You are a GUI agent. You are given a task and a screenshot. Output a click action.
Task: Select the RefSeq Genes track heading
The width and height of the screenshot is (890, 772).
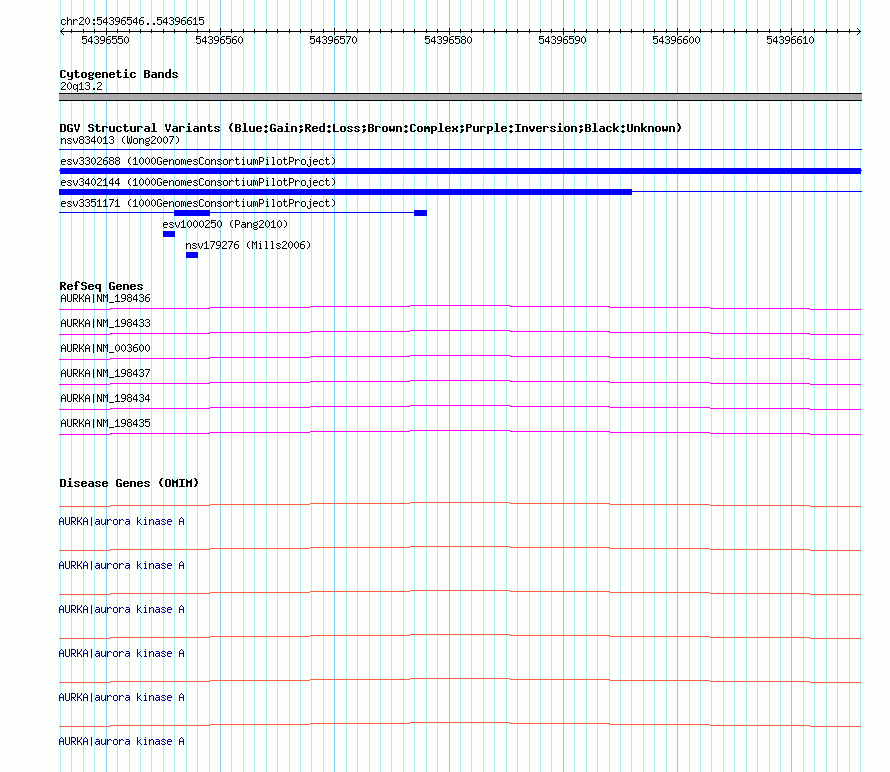(101, 286)
